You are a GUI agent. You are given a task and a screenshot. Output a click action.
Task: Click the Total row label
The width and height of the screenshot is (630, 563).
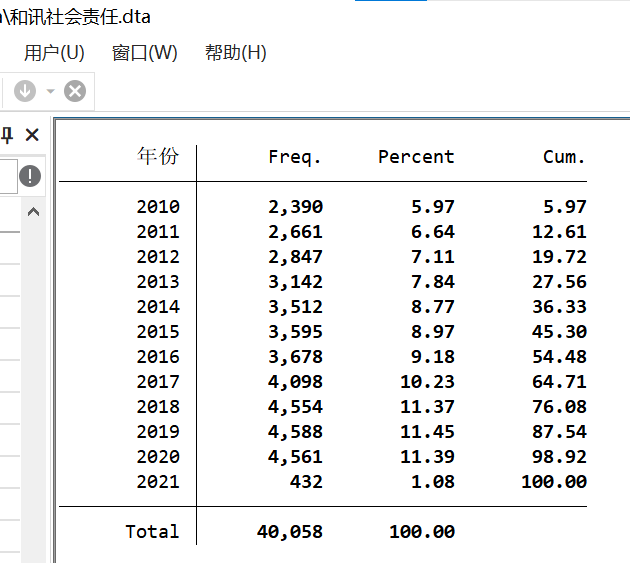[152, 532]
